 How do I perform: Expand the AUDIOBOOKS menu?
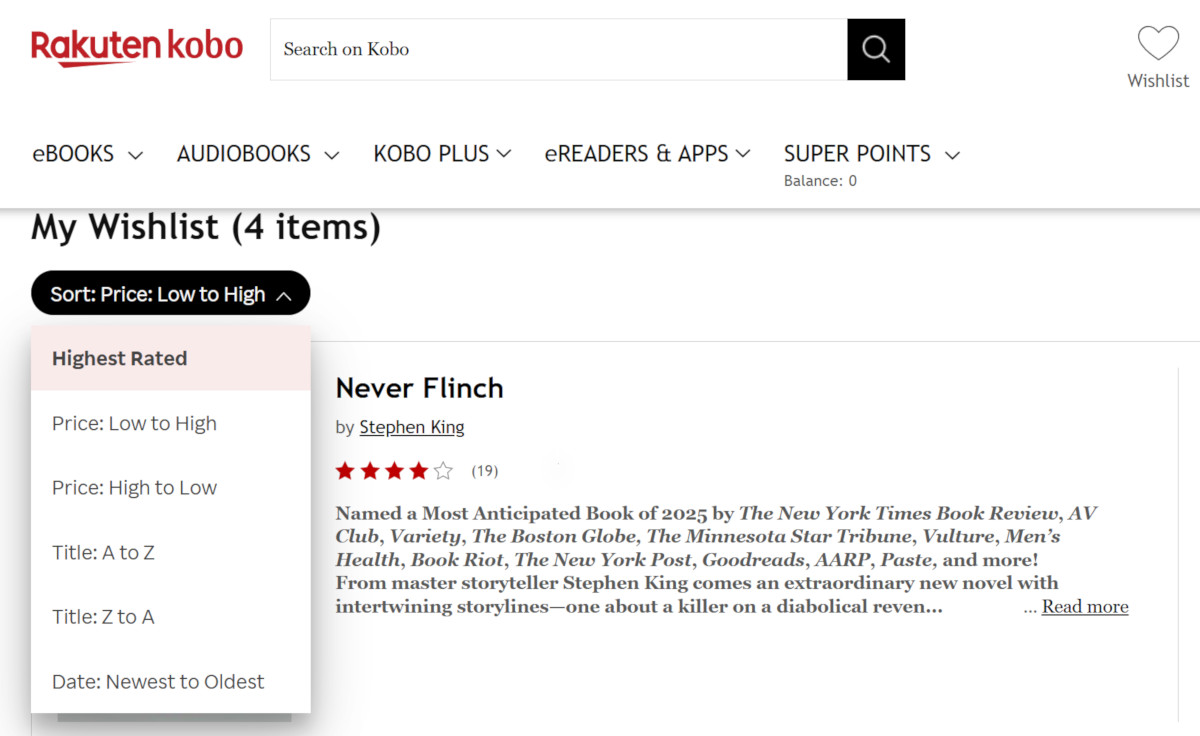258,154
